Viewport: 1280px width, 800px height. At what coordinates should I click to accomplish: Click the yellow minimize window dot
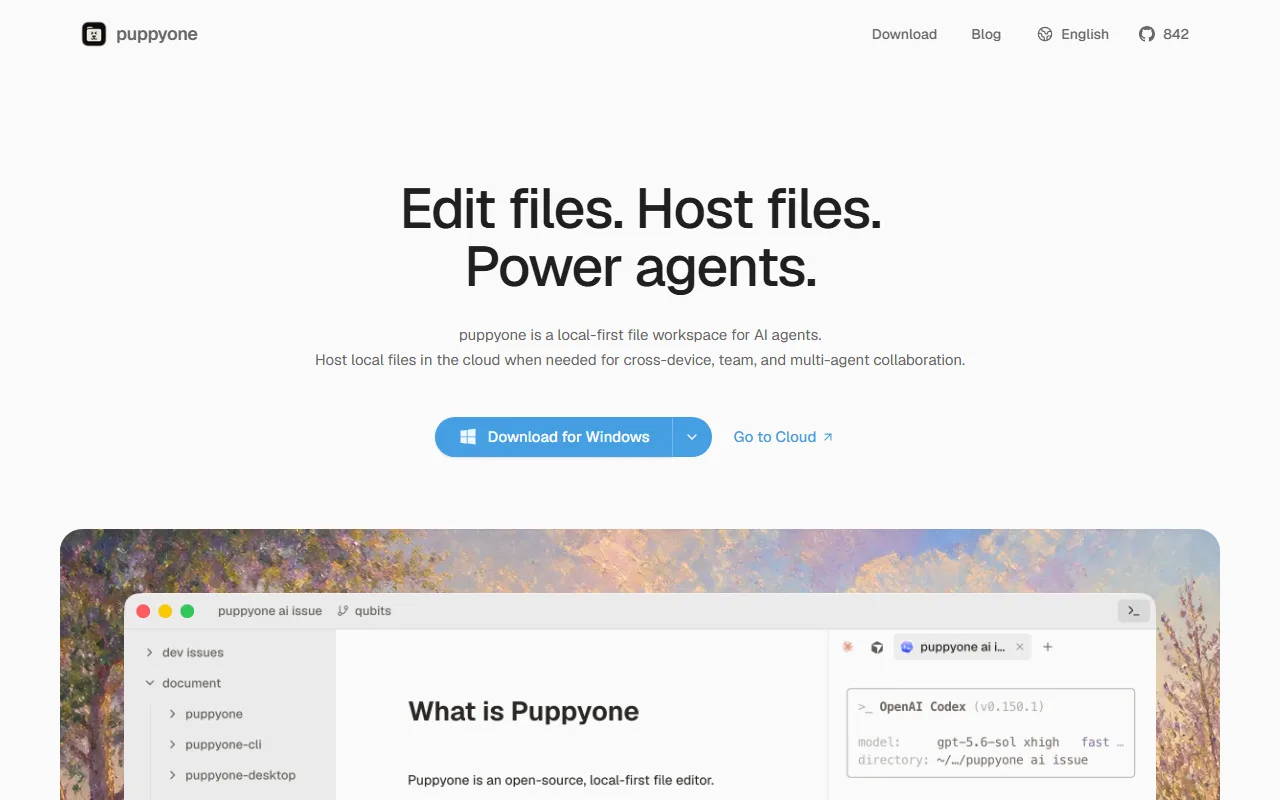pyautogui.click(x=165, y=611)
